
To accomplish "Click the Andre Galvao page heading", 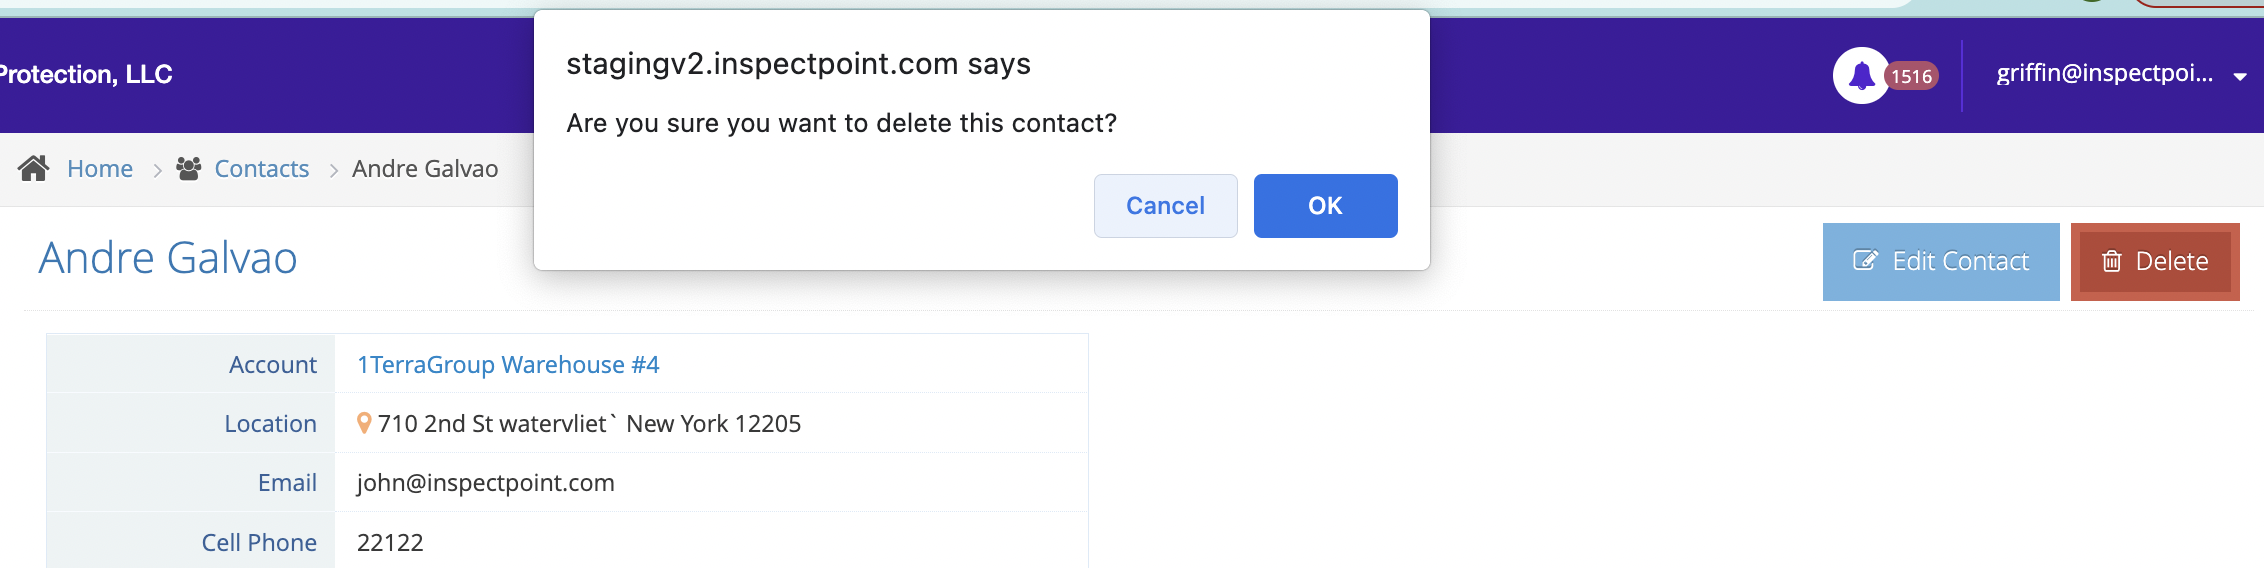I will tap(168, 258).
